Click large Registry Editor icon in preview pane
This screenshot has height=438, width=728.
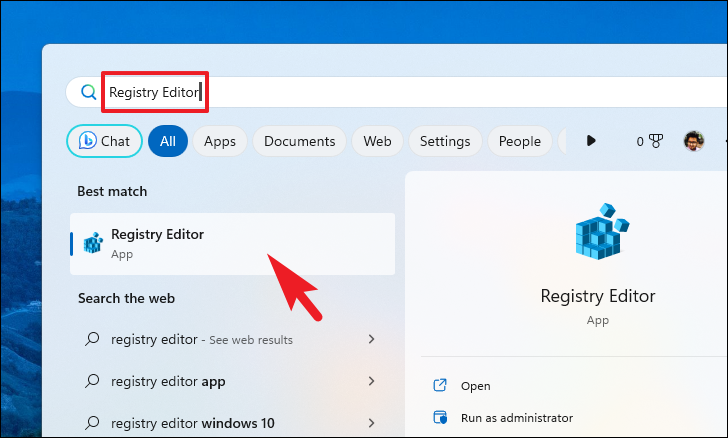[x=602, y=231]
